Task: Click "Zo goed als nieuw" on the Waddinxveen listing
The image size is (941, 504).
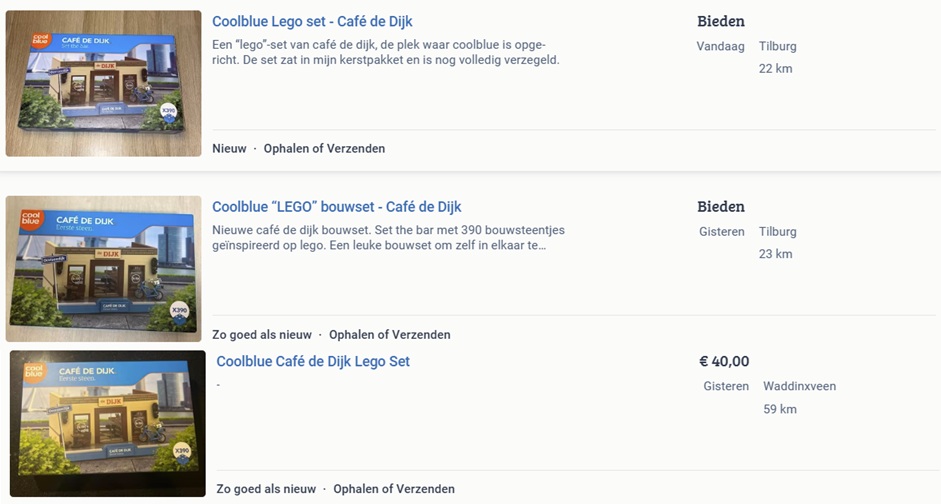Action: click(266, 489)
